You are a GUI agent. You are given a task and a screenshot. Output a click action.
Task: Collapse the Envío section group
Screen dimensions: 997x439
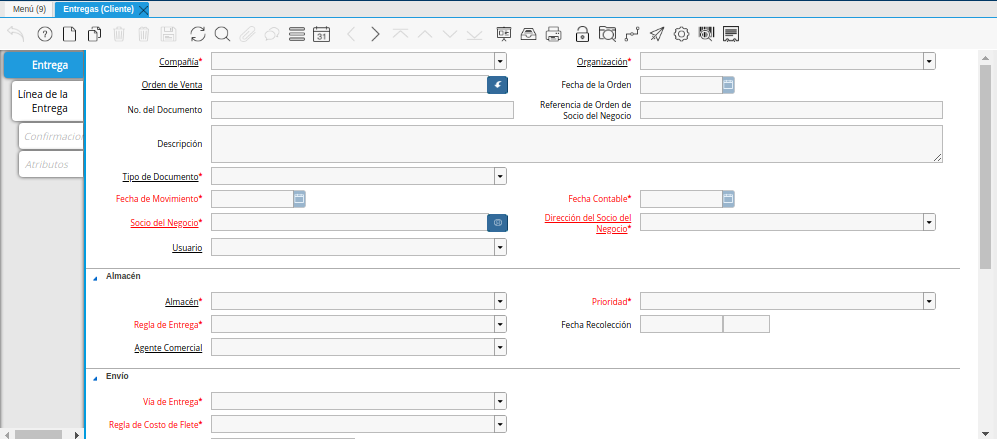click(x=95, y=378)
